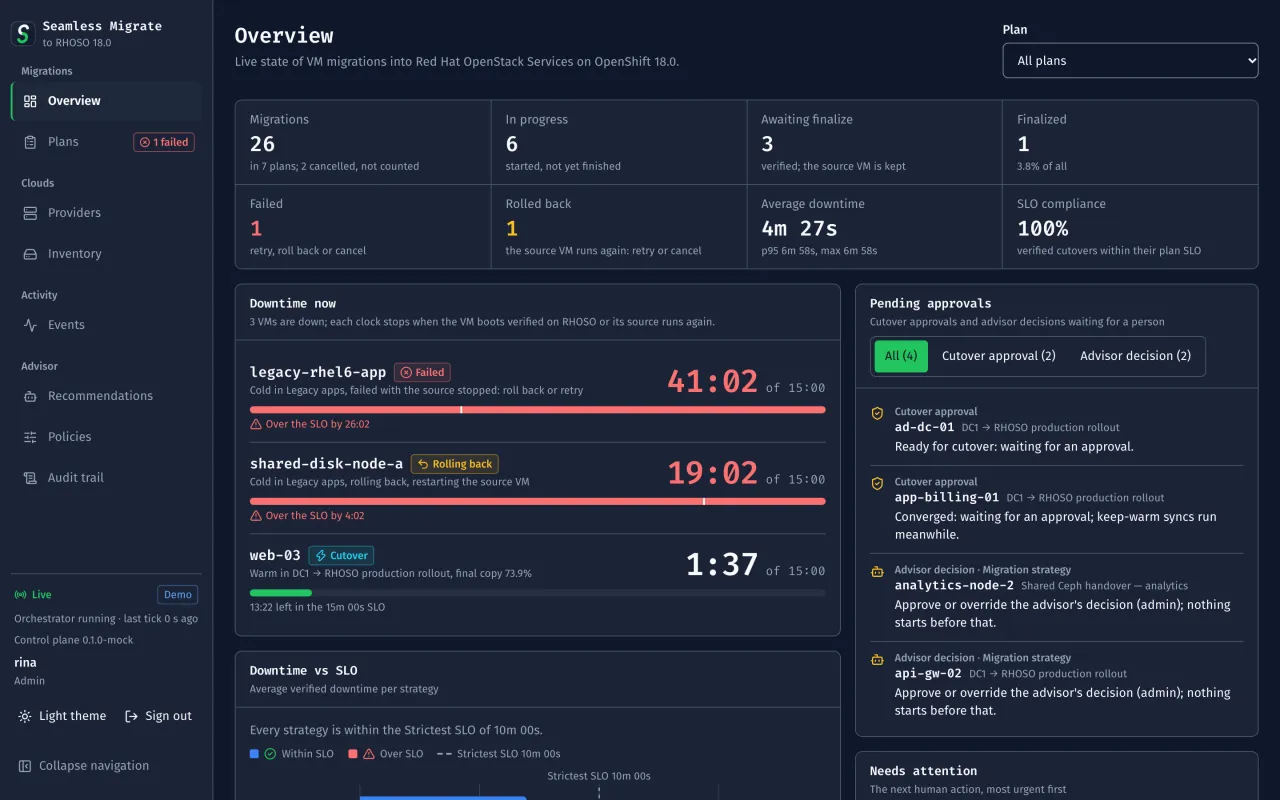Click the "Awaiting finalize 3" stat card
This screenshot has width=1280, height=800.
(x=875, y=142)
